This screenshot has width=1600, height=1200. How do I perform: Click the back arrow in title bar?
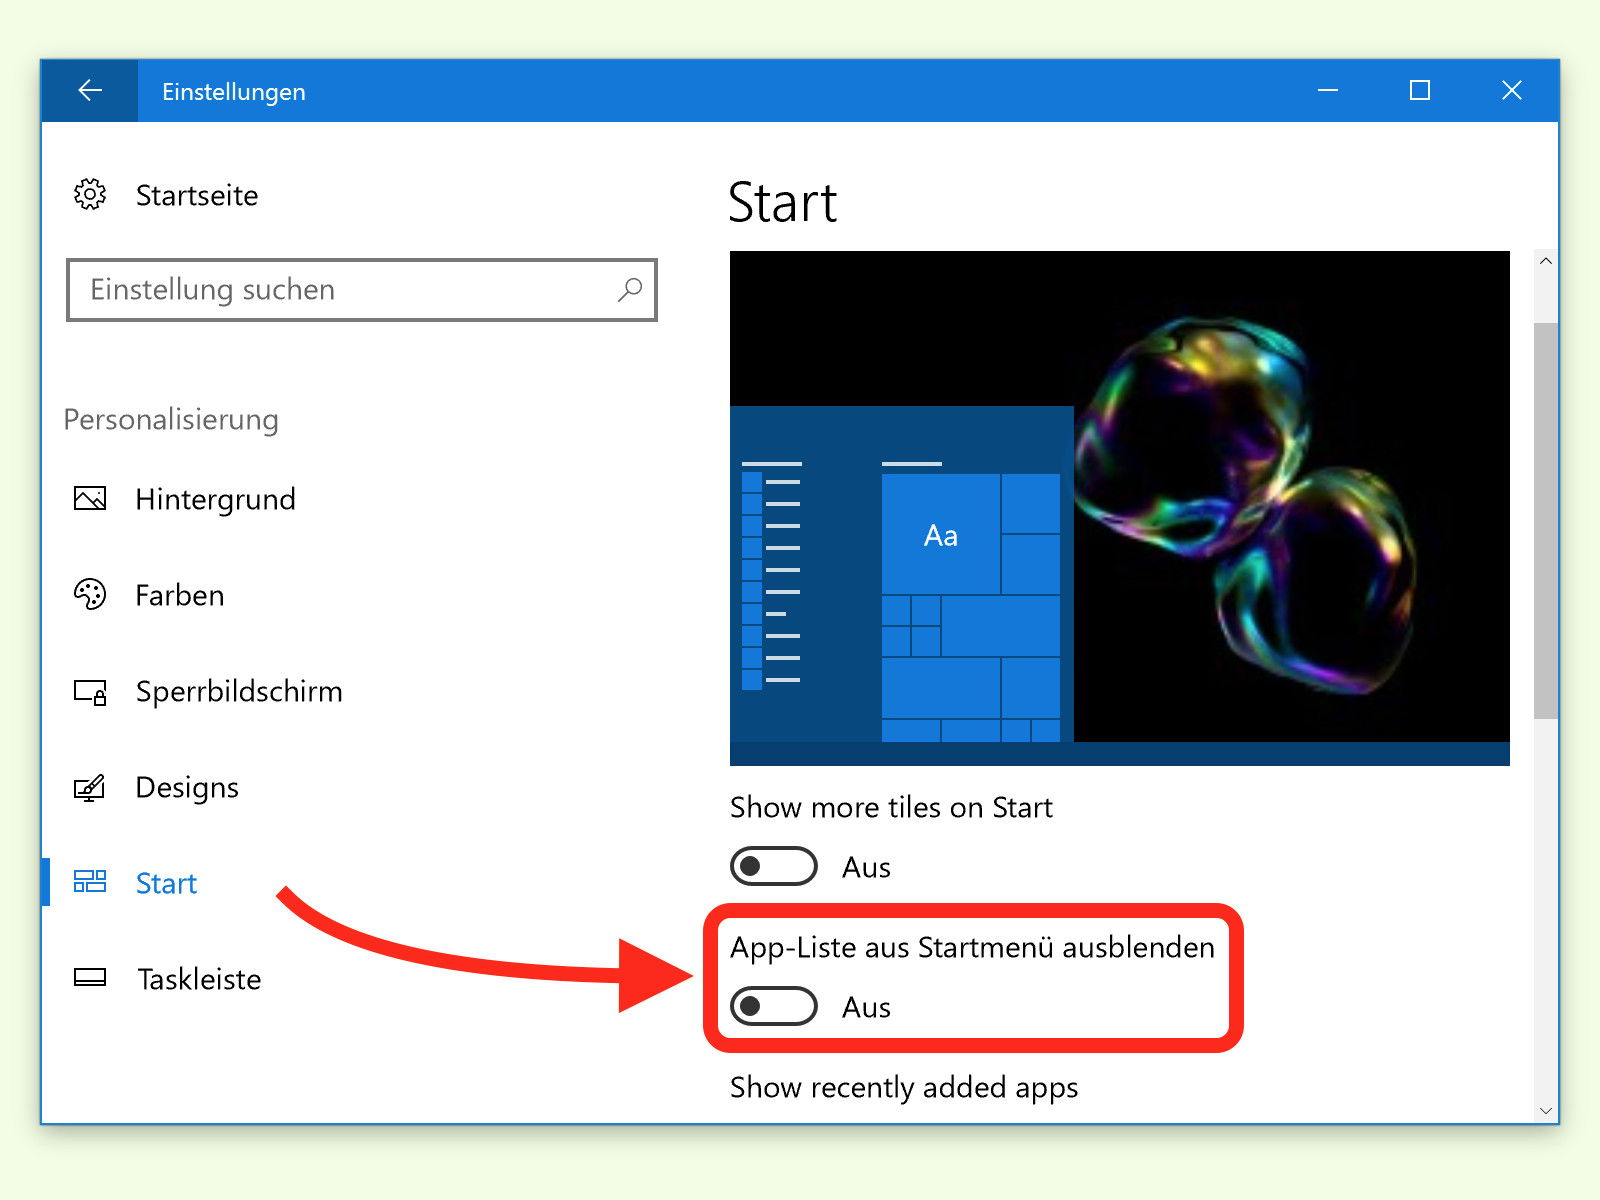[x=90, y=91]
